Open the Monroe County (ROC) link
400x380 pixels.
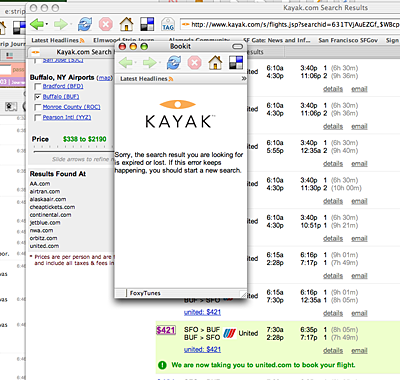point(71,107)
